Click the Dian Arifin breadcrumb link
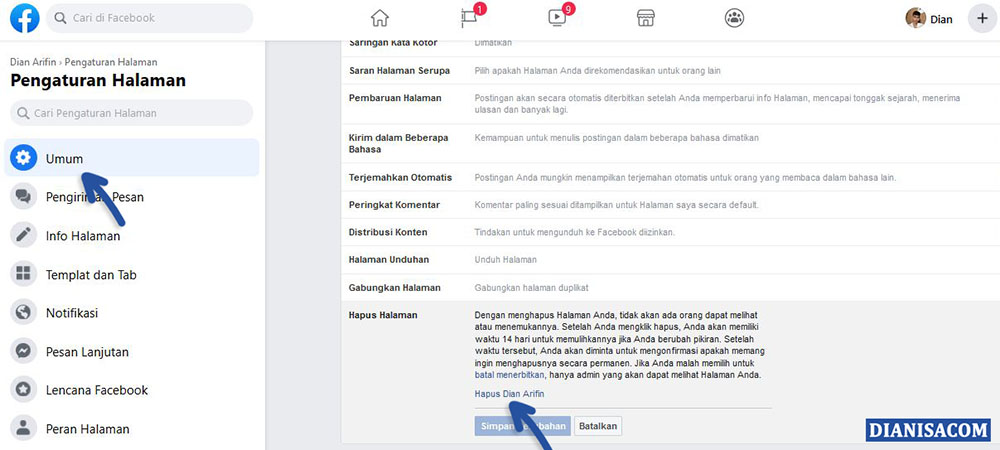Image resolution: width=1000 pixels, height=450 pixels. tap(33, 62)
